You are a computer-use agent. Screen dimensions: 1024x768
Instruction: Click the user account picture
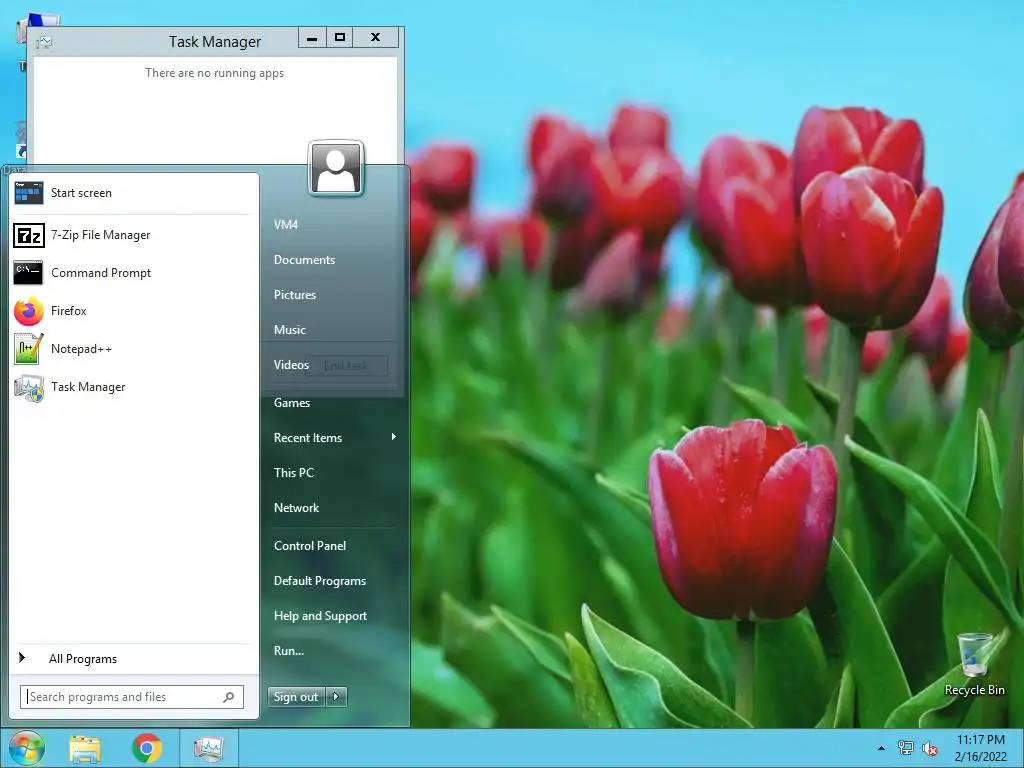pos(336,168)
